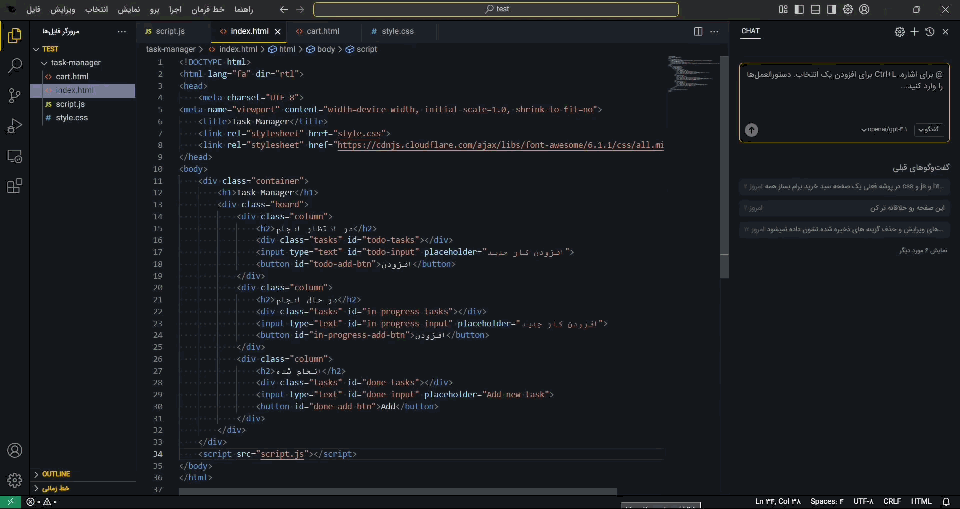Toggle the secondary sidebar layout icon
The image size is (960, 509).
[831, 9]
